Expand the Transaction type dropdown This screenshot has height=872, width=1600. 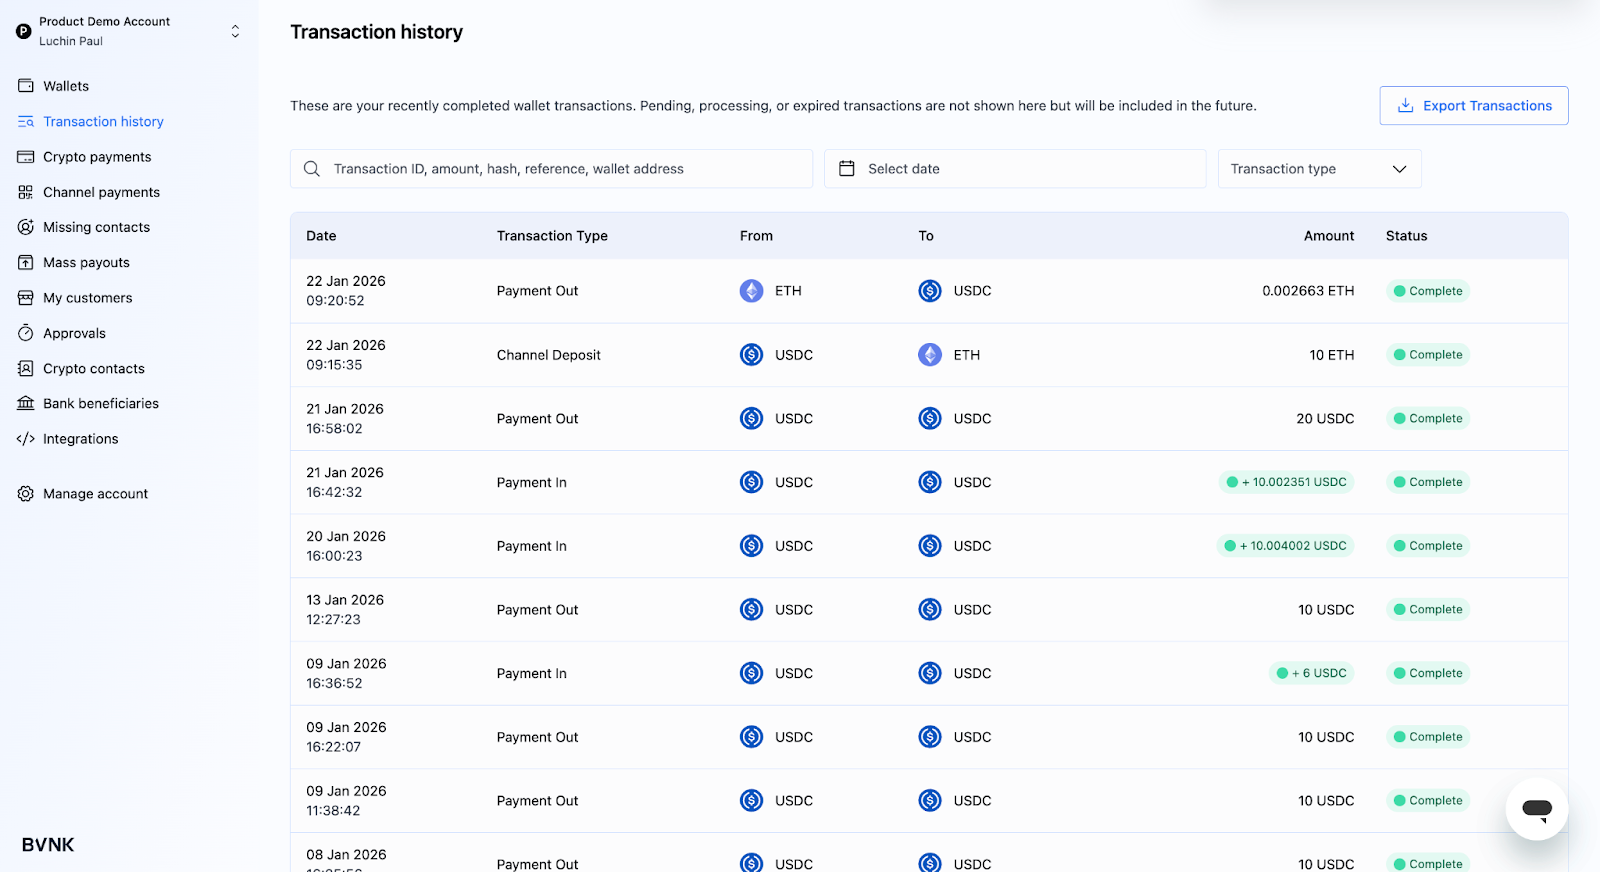point(1318,169)
